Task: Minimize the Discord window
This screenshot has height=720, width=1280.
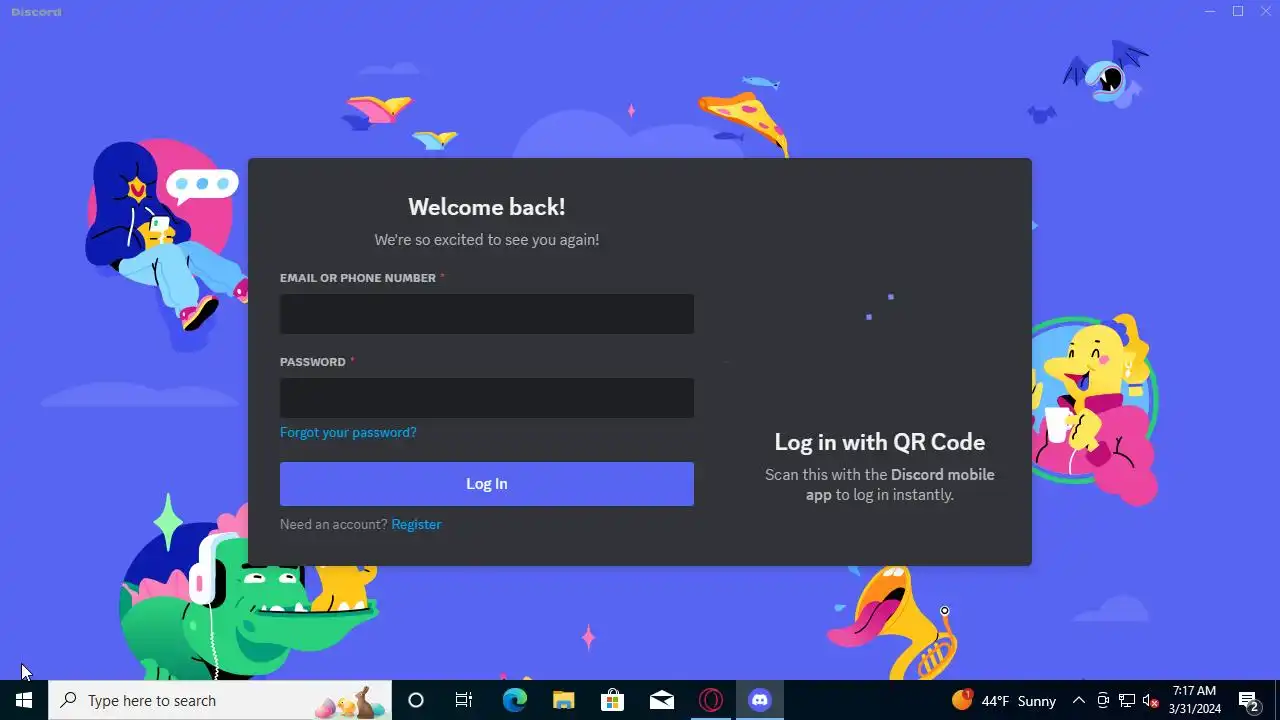Action: [x=1210, y=11]
